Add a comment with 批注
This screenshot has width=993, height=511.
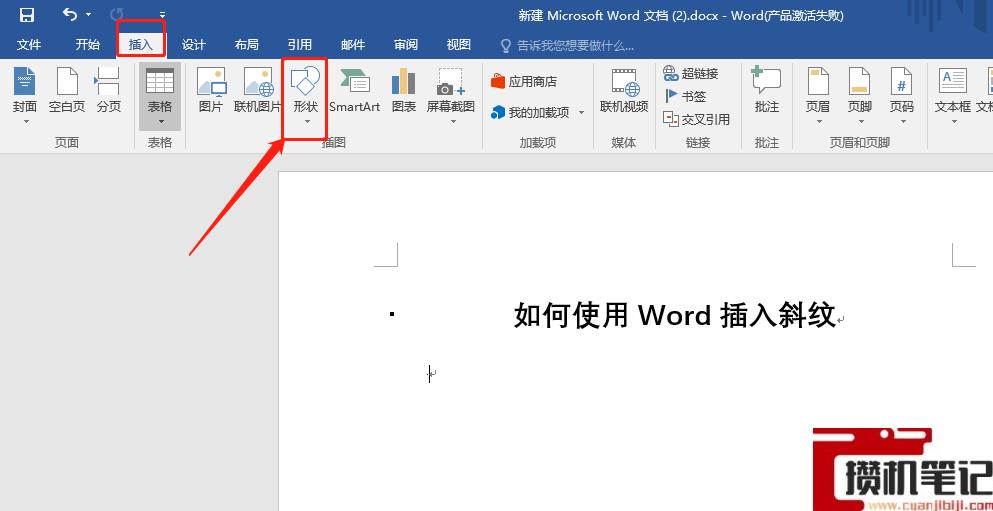[x=767, y=92]
